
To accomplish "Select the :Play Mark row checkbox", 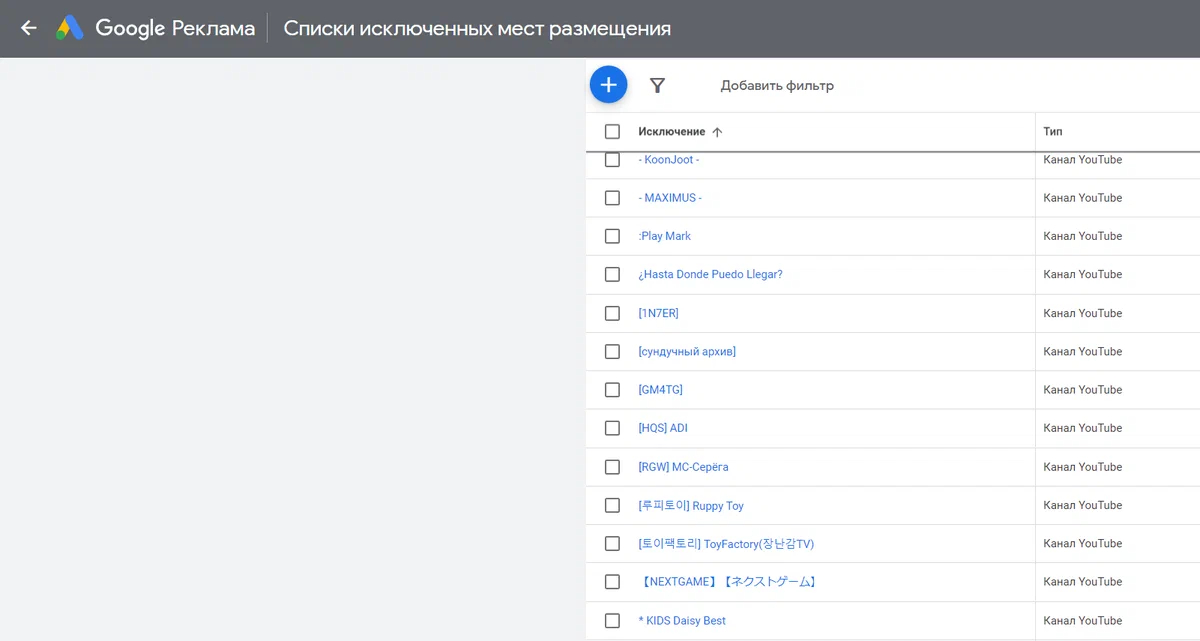I will tap(612, 236).
